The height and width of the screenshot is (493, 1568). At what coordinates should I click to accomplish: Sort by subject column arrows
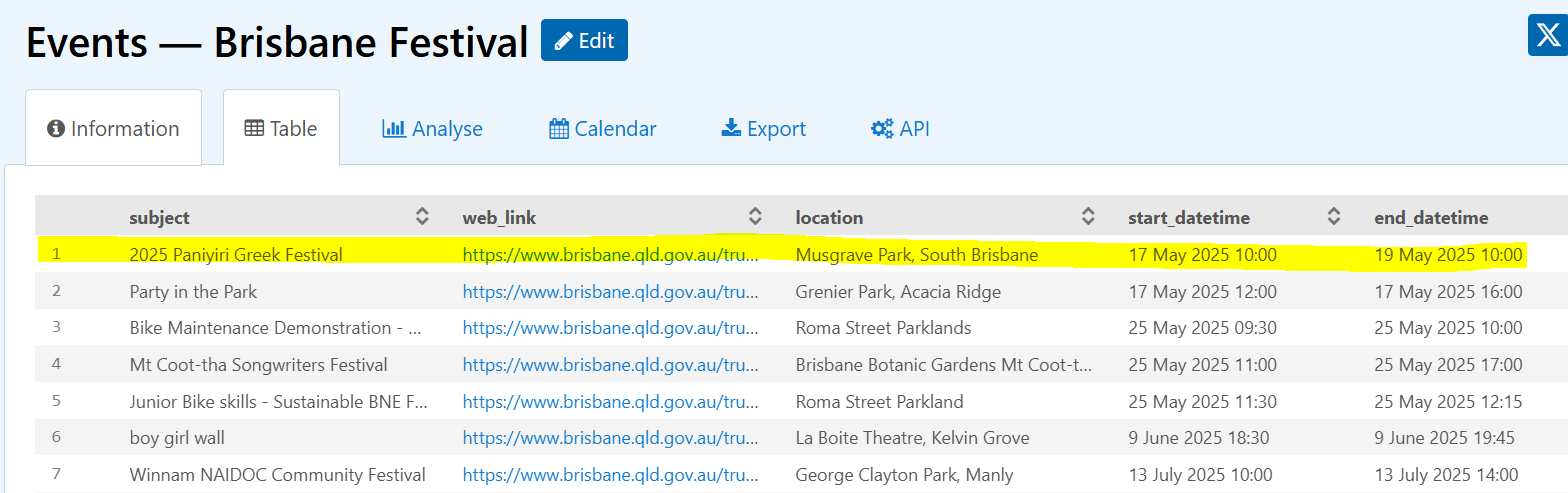[422, 216]
